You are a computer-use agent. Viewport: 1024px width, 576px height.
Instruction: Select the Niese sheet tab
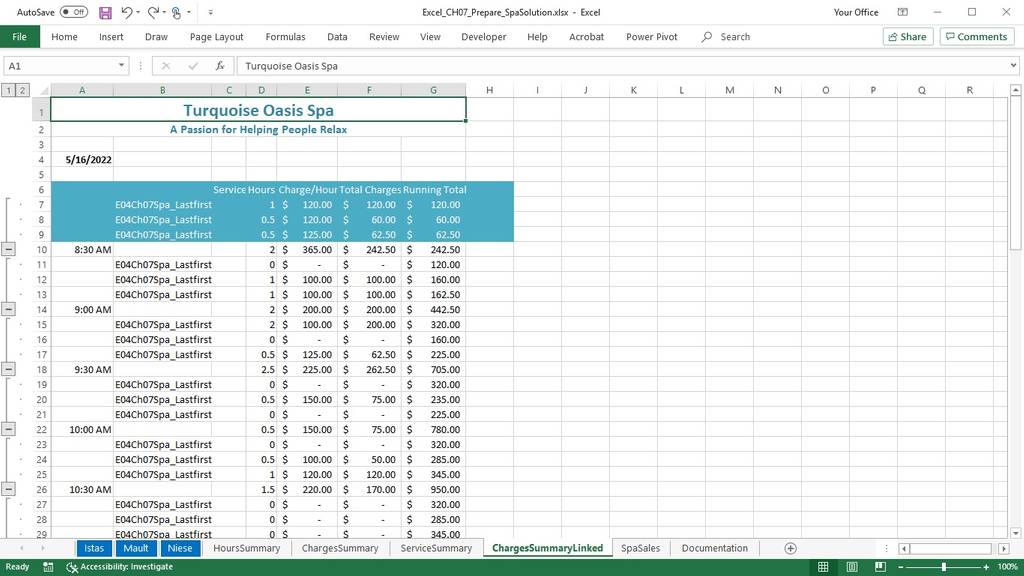tap(180, 548)
